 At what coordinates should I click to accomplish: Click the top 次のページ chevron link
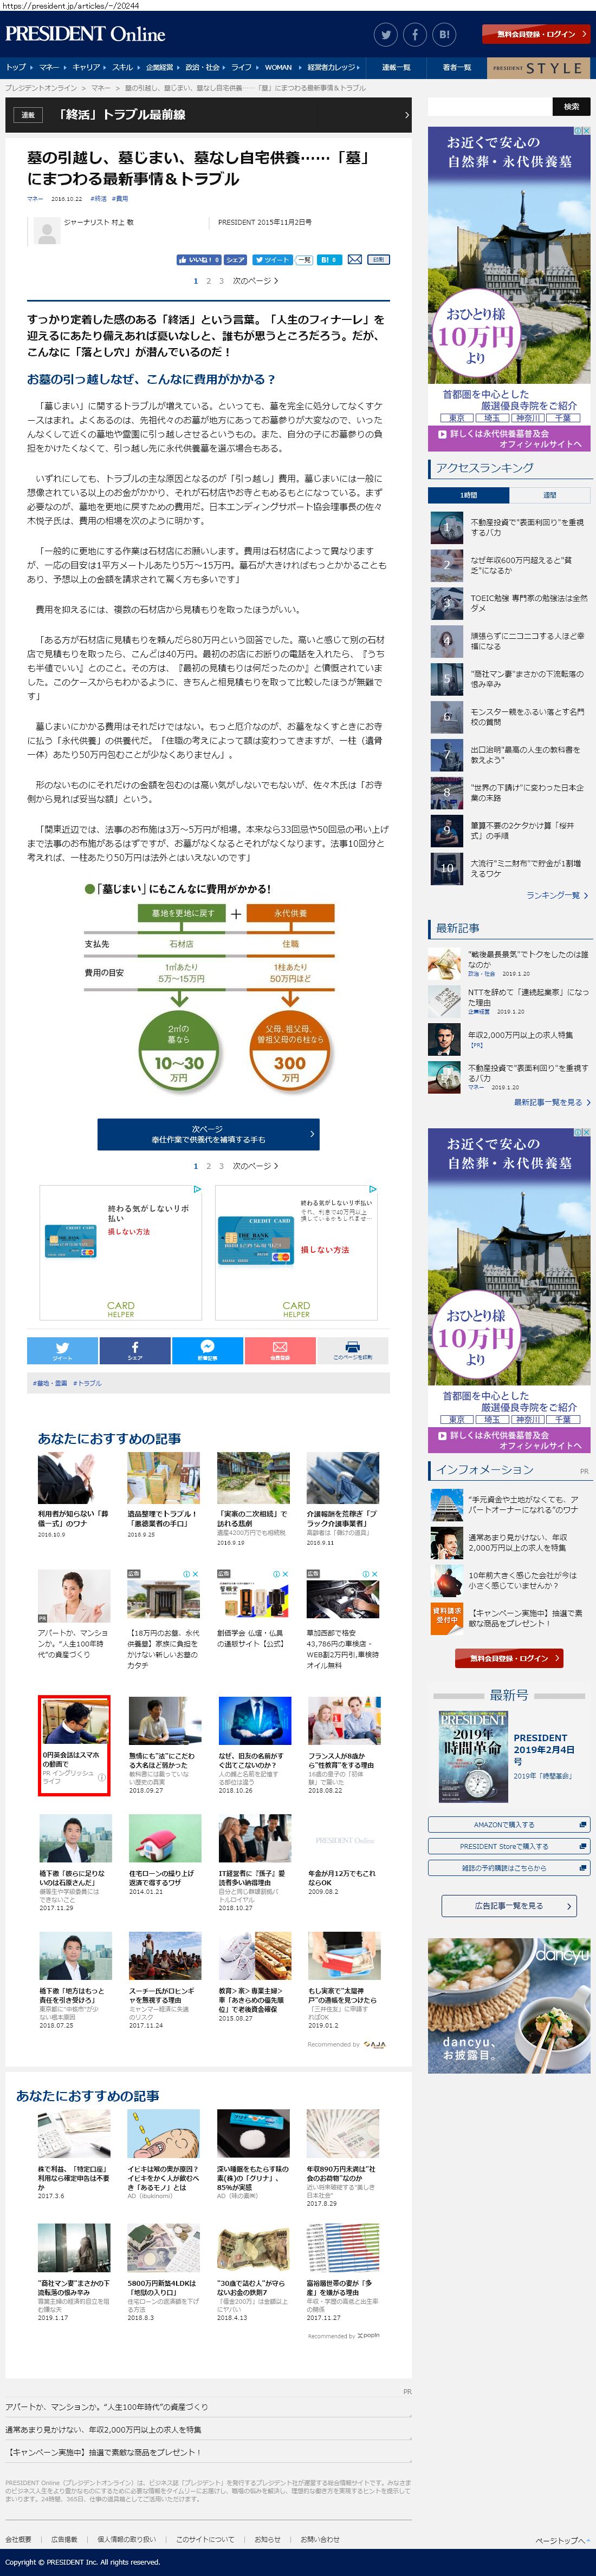click(x=255, y=281)
